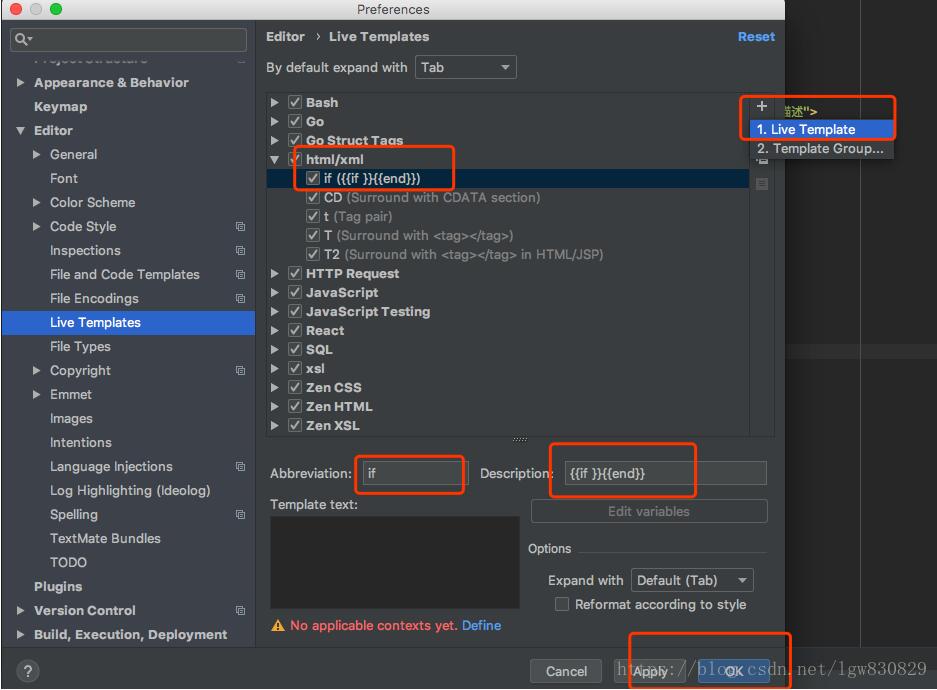Image resolution: width=937 pixels, height=690 pixels.
Task: Click the help question mark icon
Action: point(28,671)
